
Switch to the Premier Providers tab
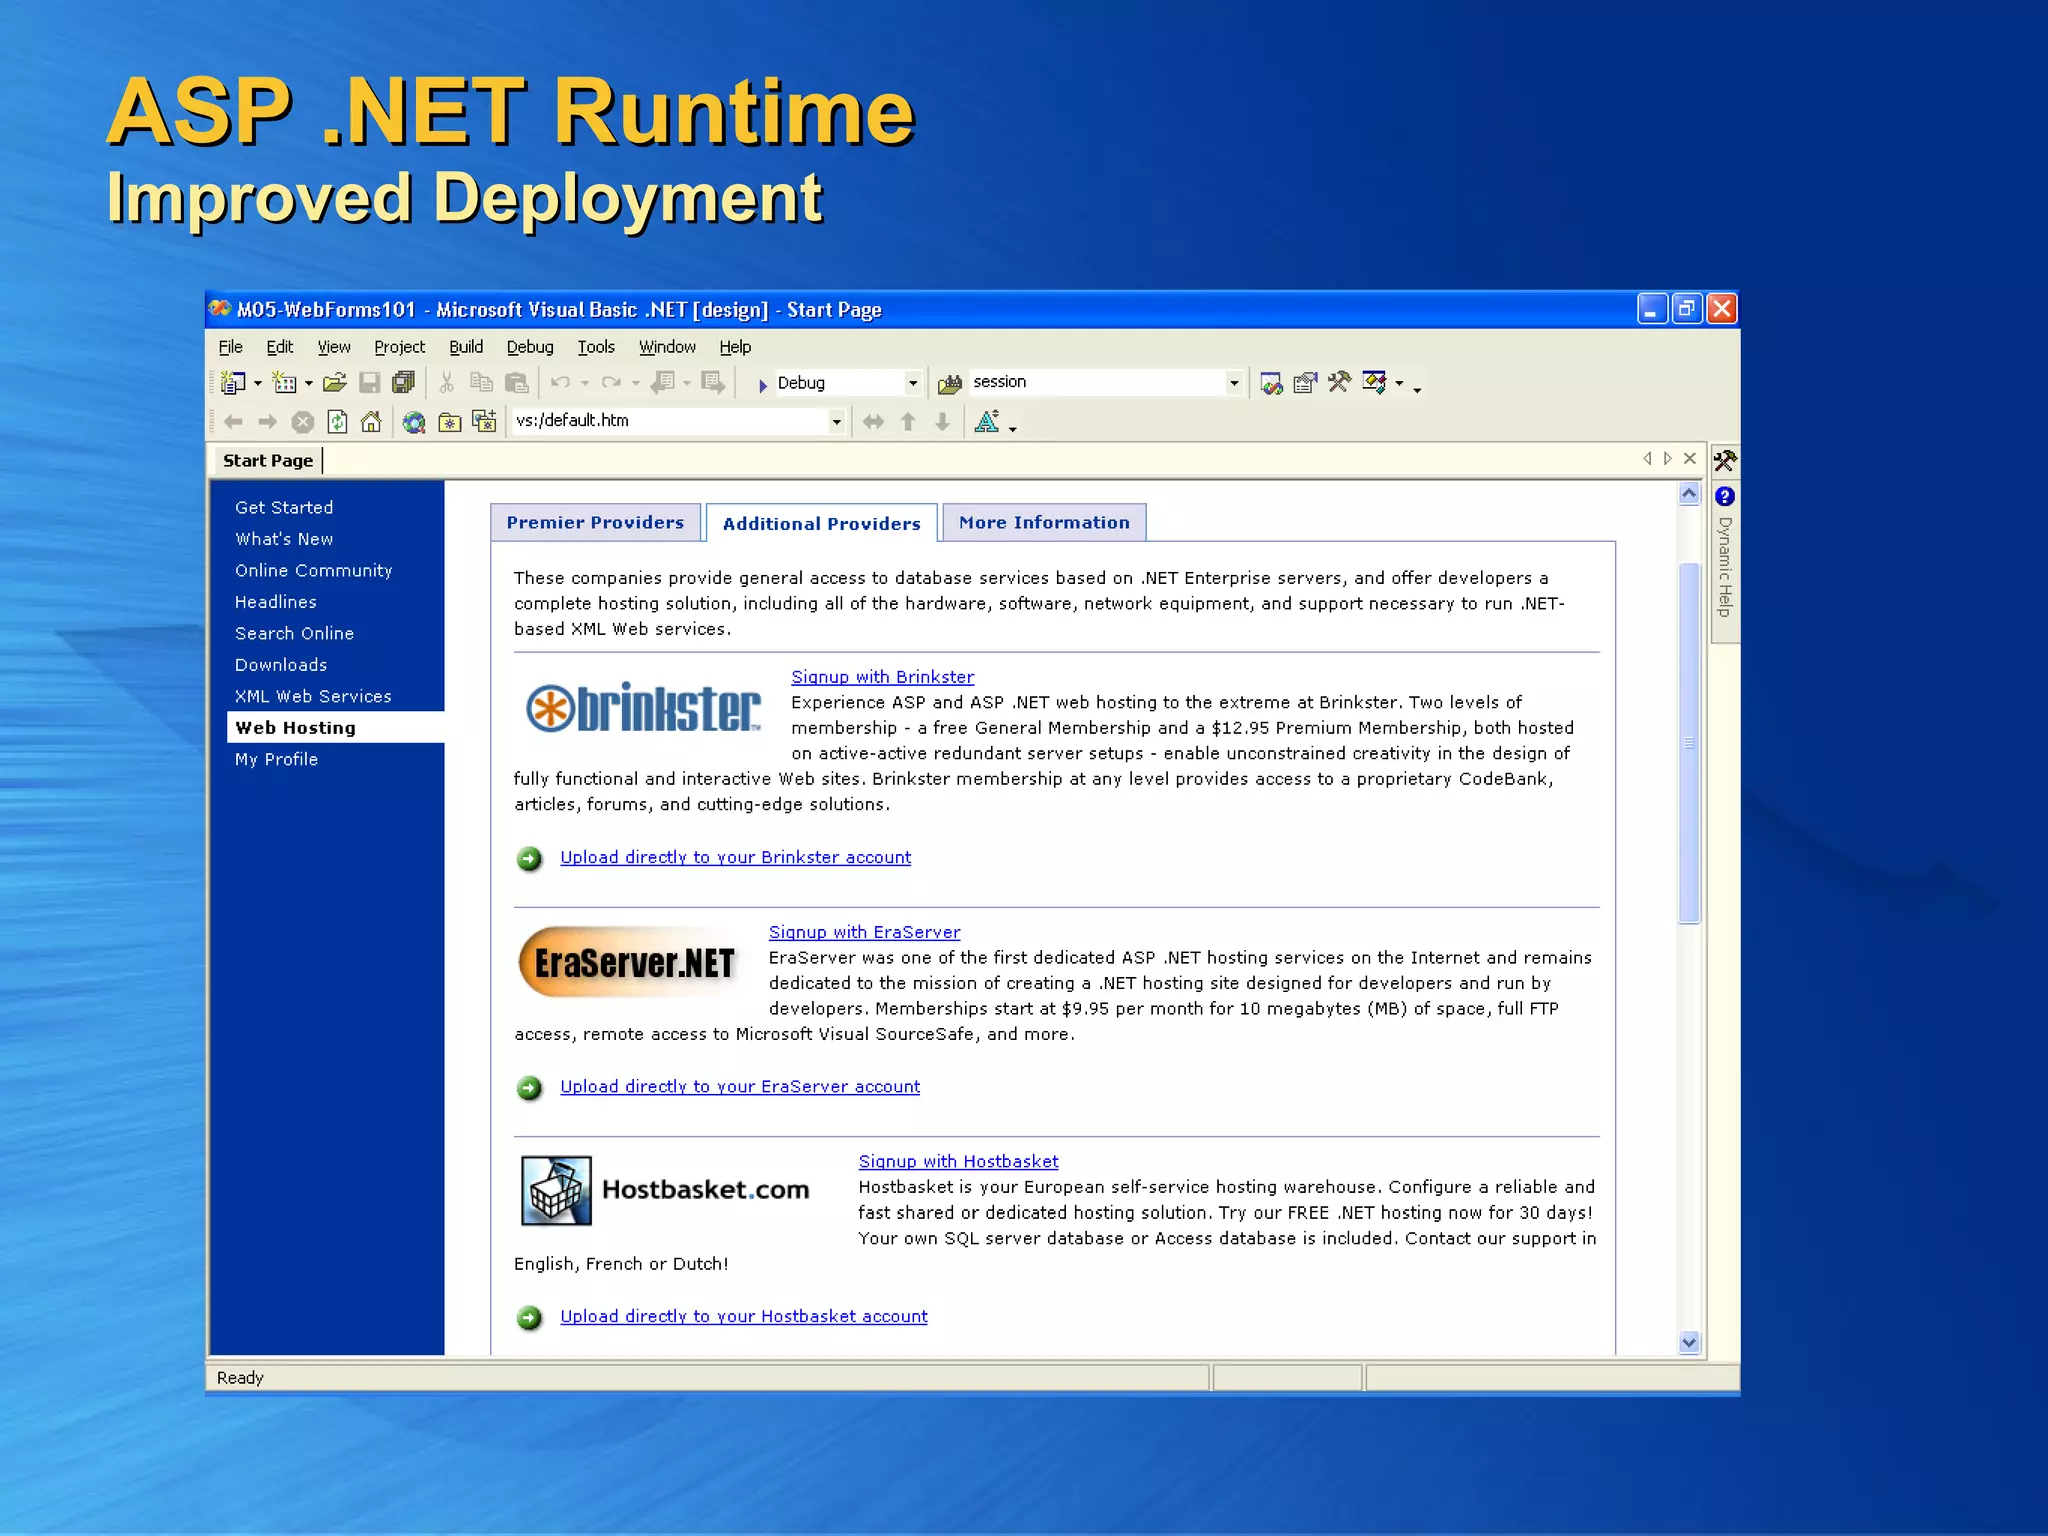point(595,522)
